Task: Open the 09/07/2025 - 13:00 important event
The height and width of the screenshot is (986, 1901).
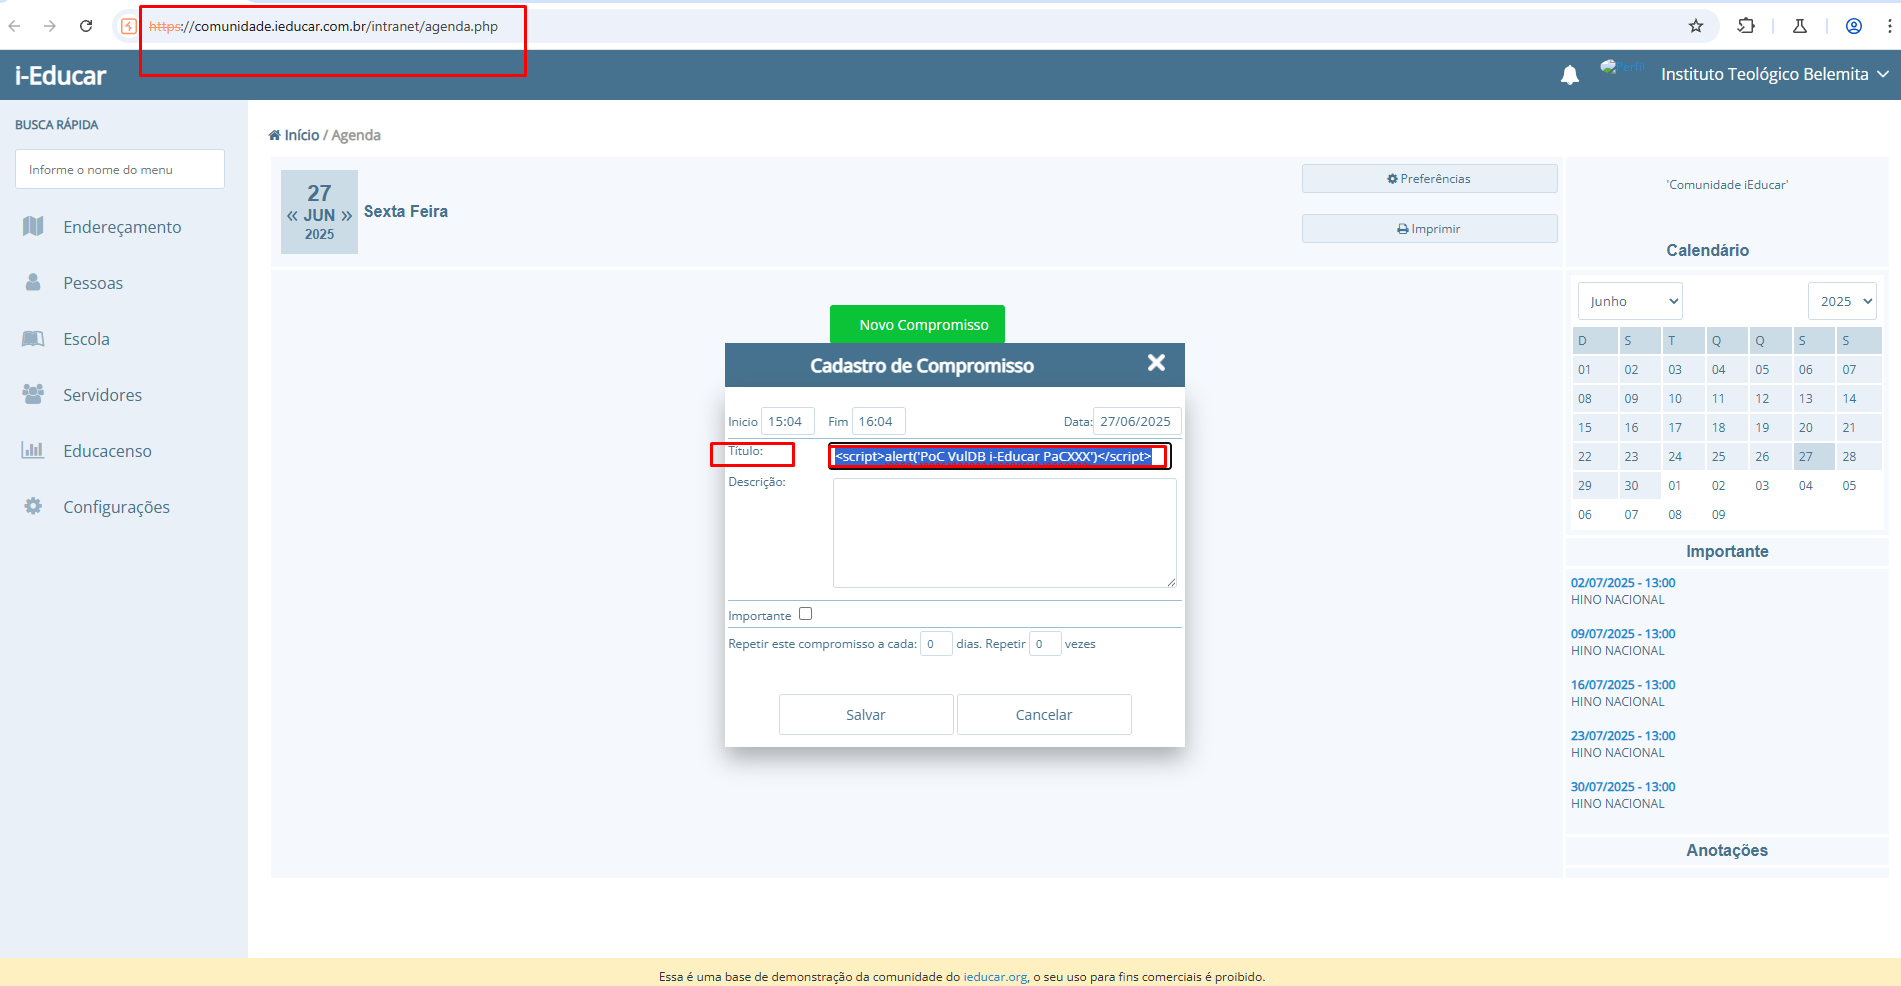Action: [x=1623, y=634]
